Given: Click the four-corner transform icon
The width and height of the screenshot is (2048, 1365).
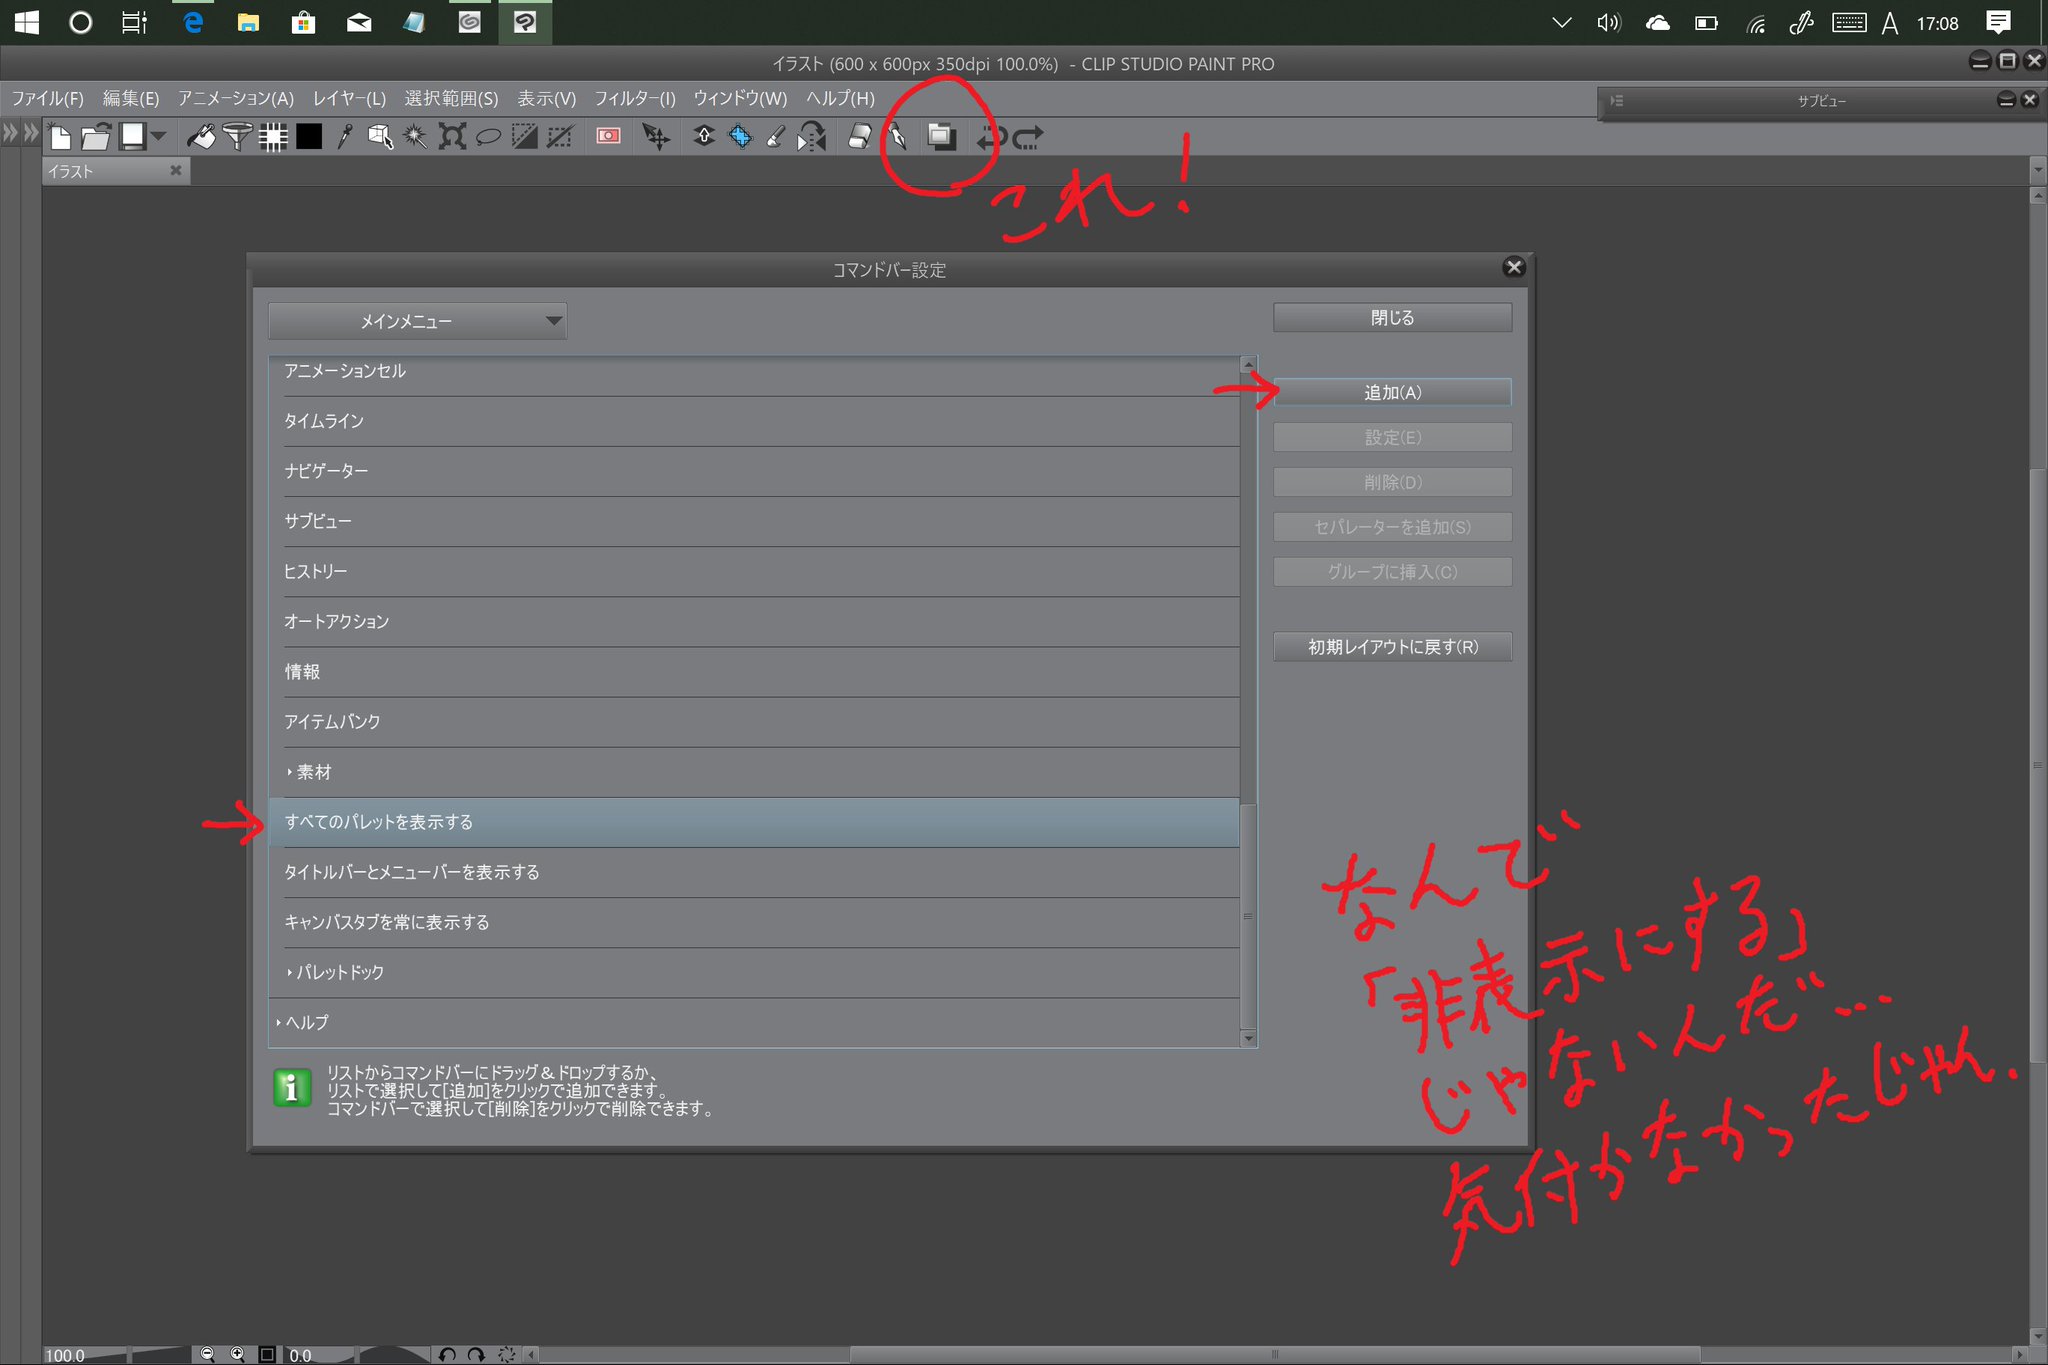Looking at the screenshot, I should [x=452, y=136].
